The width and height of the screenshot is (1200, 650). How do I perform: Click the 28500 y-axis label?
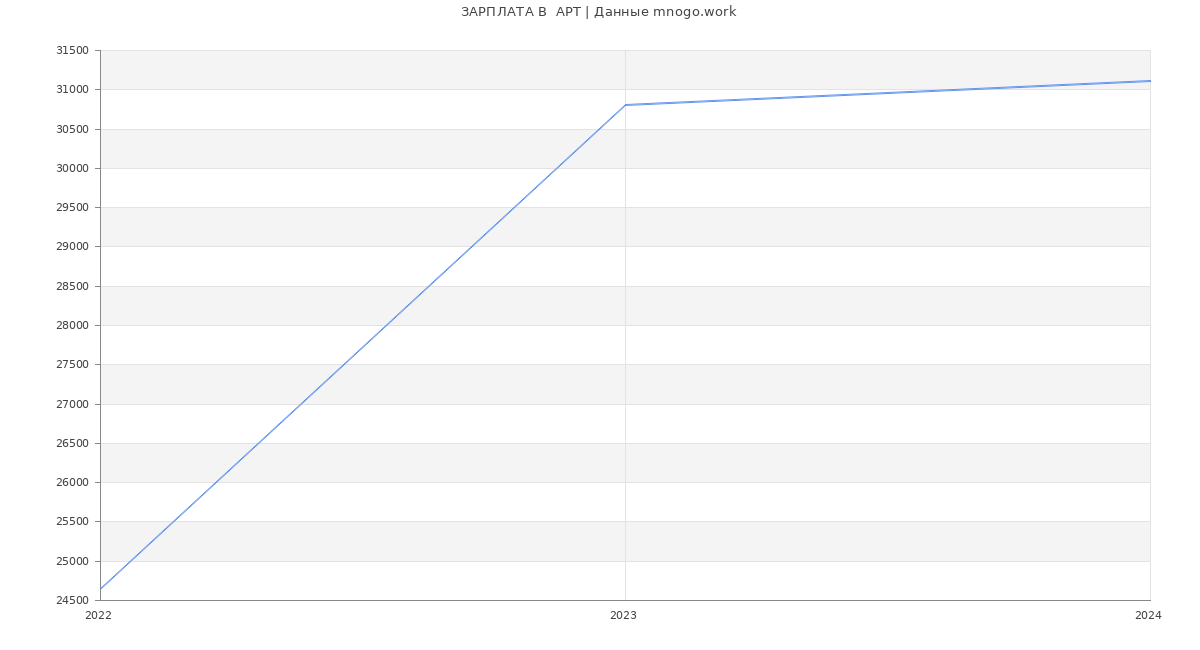coord(72,287)
